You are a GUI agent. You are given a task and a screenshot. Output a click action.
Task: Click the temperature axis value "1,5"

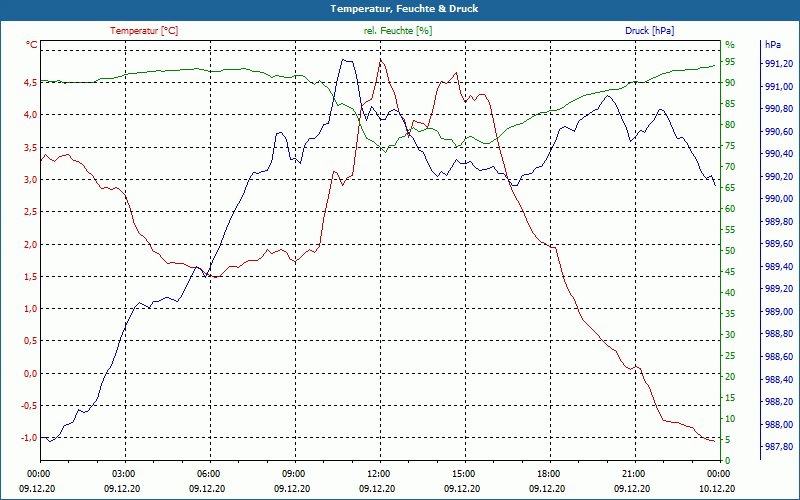pos(31,277)
